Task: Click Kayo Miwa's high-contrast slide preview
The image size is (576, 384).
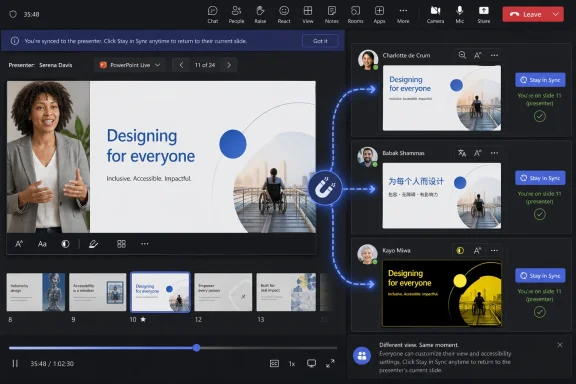Action: pyautogui.click(x=442, y=293)
